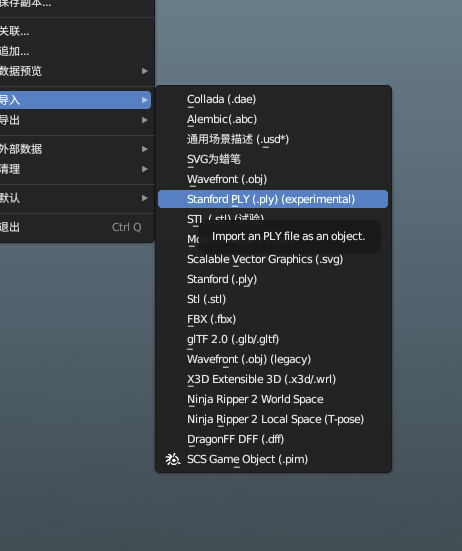This screenshot has width=462, height=551.
Task: Select 通用场景描述 (.usd*) import
Action: pyautogui.click(x=273, y=140)
